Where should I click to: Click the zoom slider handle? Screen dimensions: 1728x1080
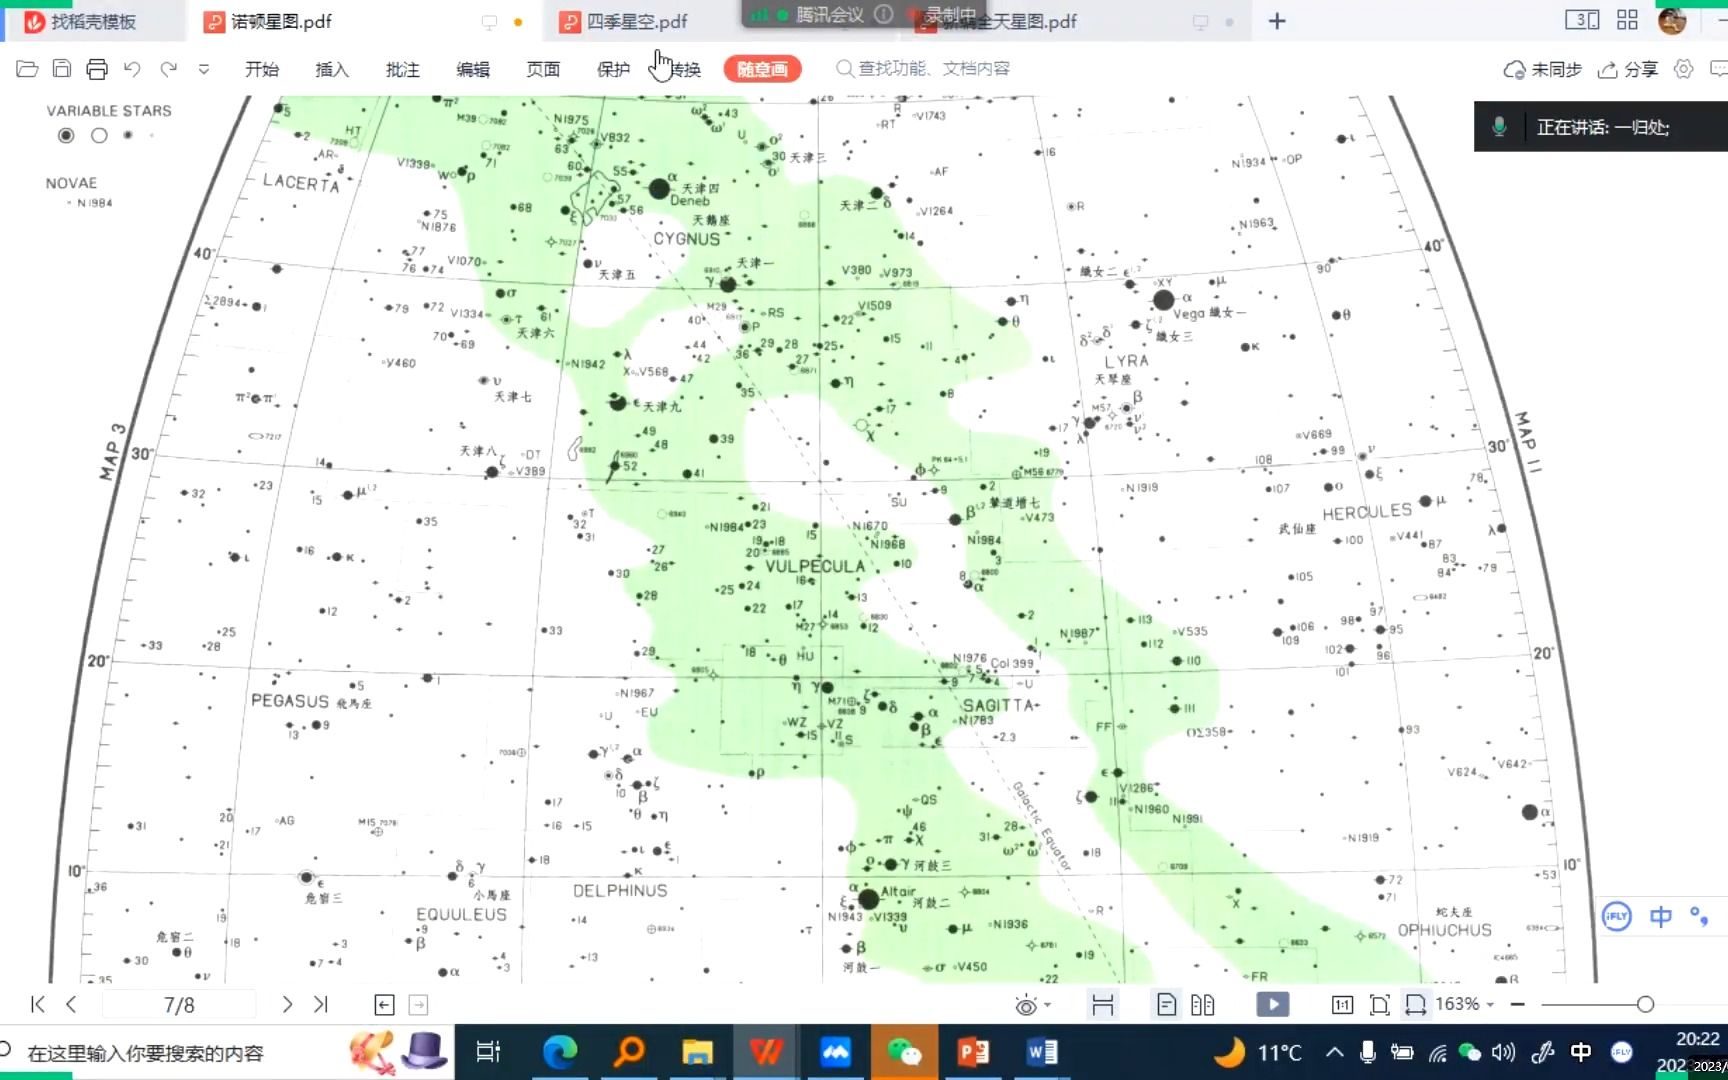[1645, 1004]
